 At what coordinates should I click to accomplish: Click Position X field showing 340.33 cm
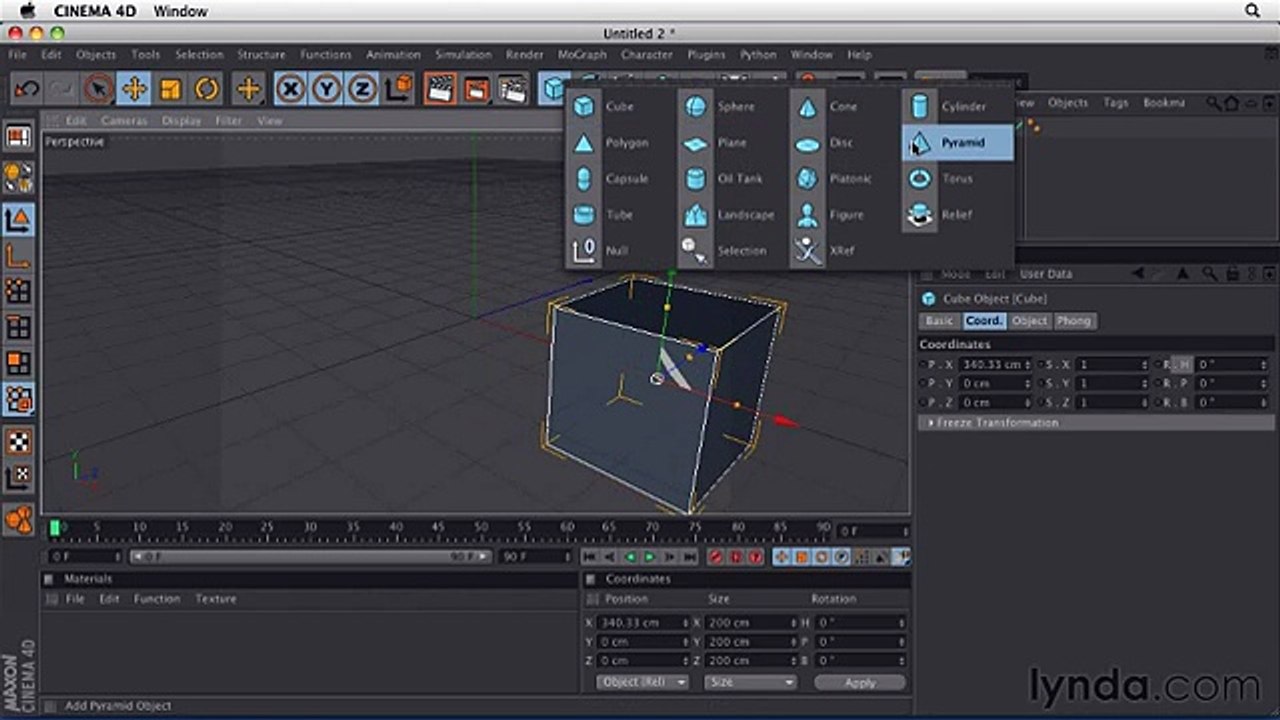643,623
